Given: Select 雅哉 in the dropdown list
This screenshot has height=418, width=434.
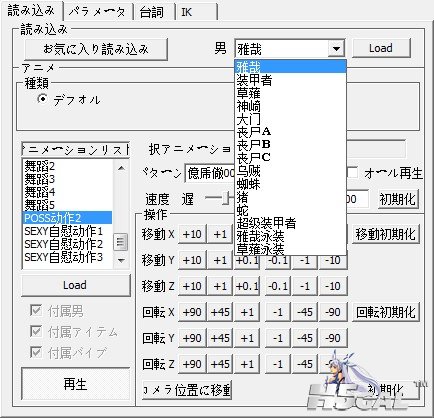Looking at the screenshot, I should point(291,67).
